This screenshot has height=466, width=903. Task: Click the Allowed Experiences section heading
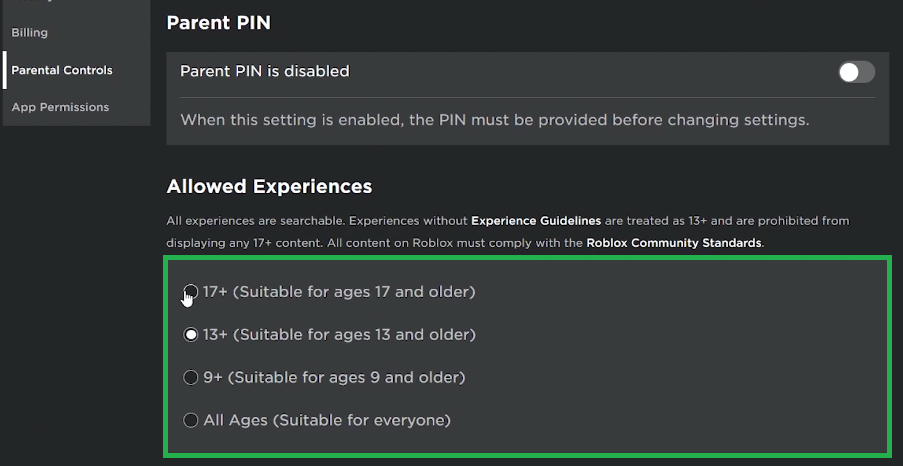pyautogui.click(x=269, y=187)
